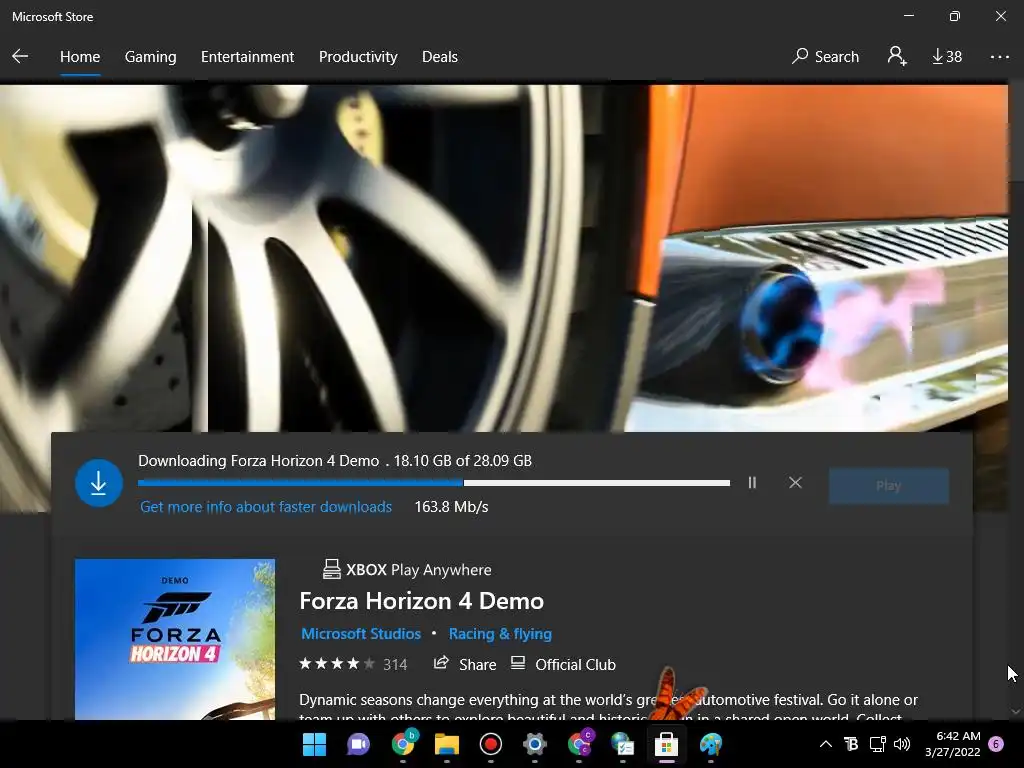
Task: Click the Xbox Play Anywhere label
Action: click(x=407, y=569)
